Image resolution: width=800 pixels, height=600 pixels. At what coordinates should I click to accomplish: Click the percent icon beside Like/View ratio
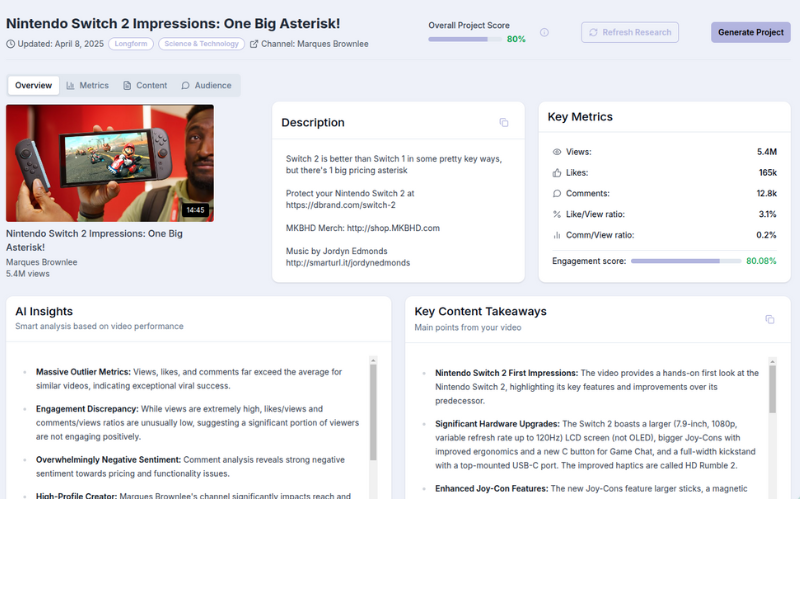click(x=557, y=214)
